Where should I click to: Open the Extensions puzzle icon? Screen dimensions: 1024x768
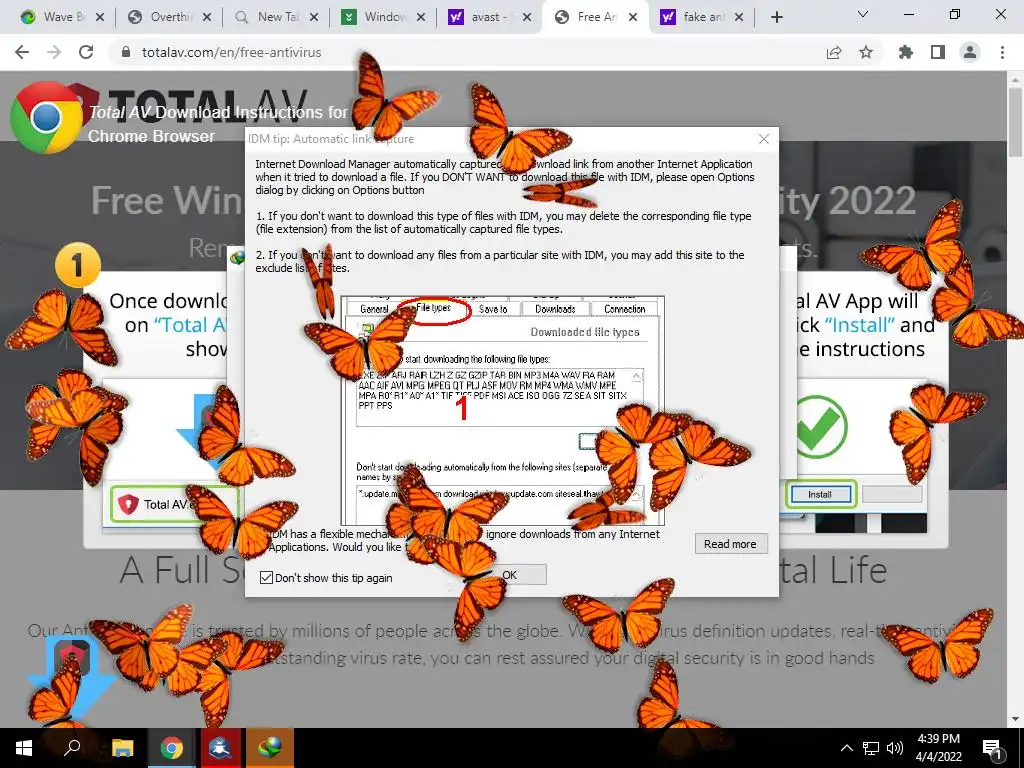906,52
